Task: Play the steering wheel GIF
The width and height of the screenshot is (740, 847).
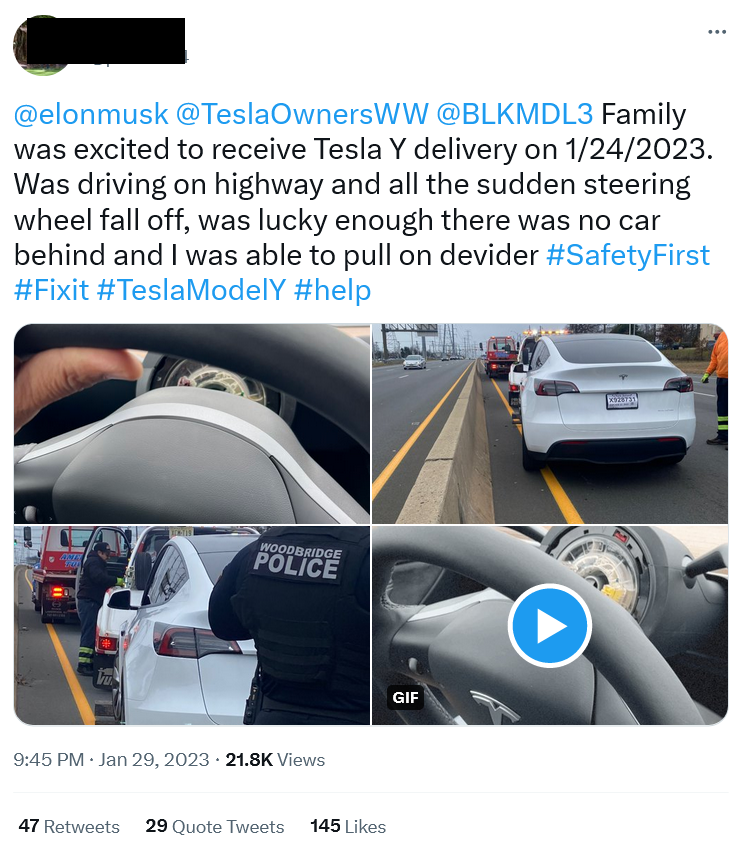Action: point(549,626)
